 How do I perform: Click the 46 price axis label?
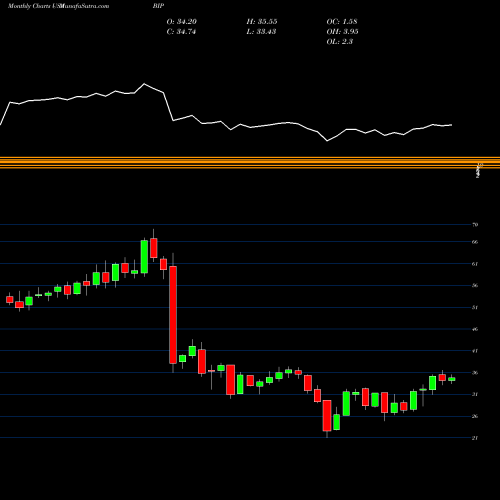(x=475, y=329)
